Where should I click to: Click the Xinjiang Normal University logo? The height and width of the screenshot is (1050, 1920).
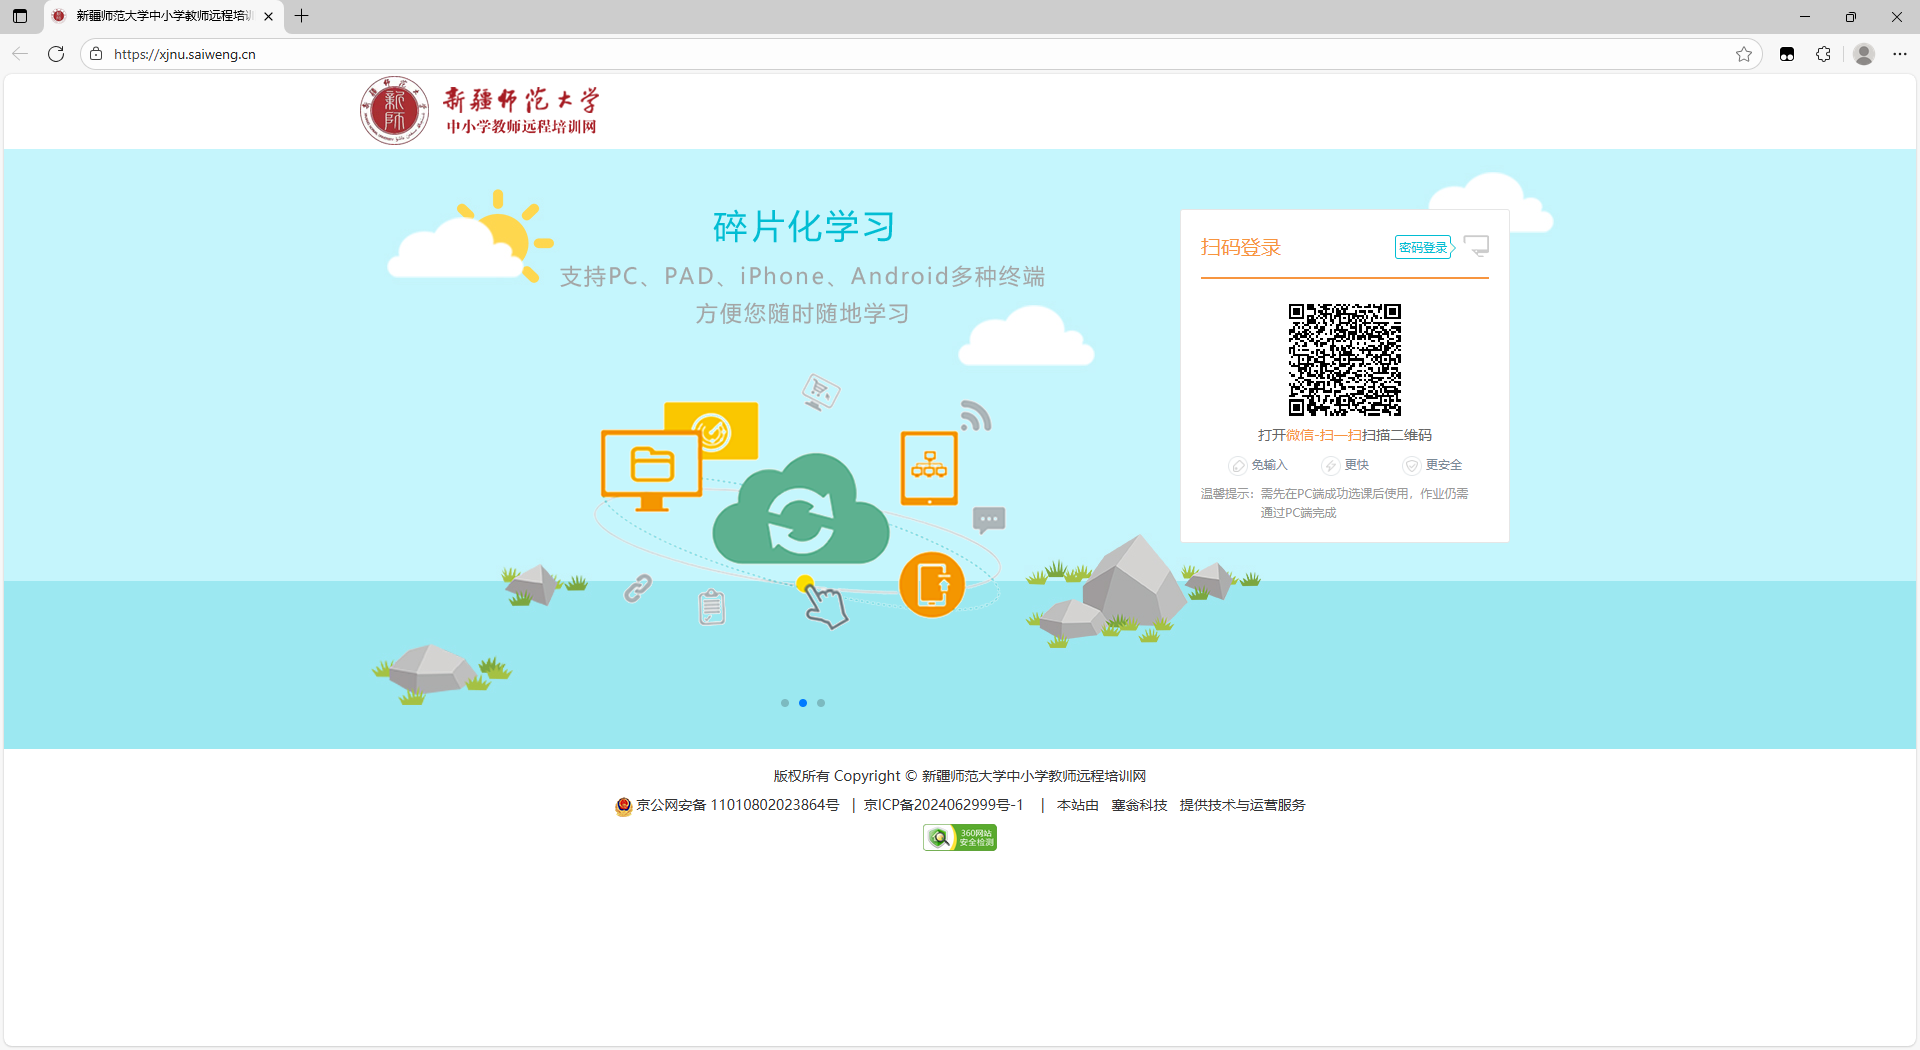point(480,111)
